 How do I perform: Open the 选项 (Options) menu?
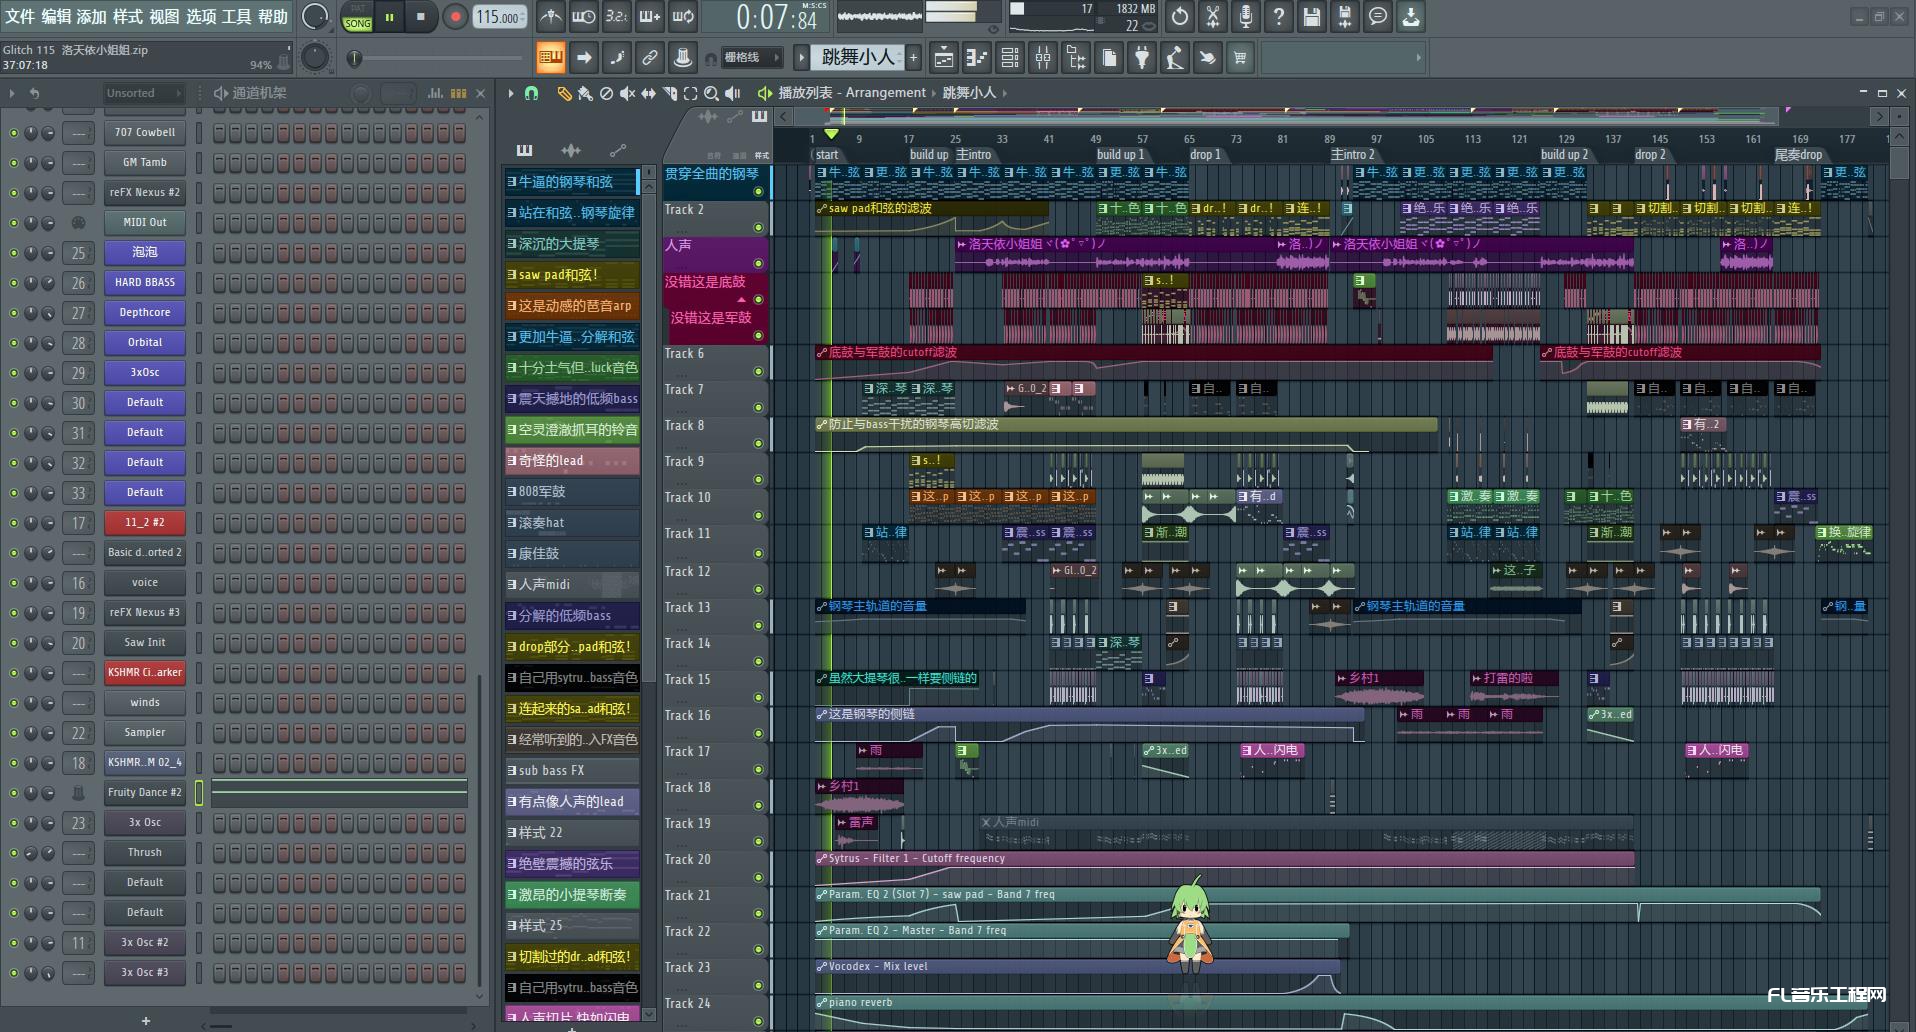[x=200, y=16]
